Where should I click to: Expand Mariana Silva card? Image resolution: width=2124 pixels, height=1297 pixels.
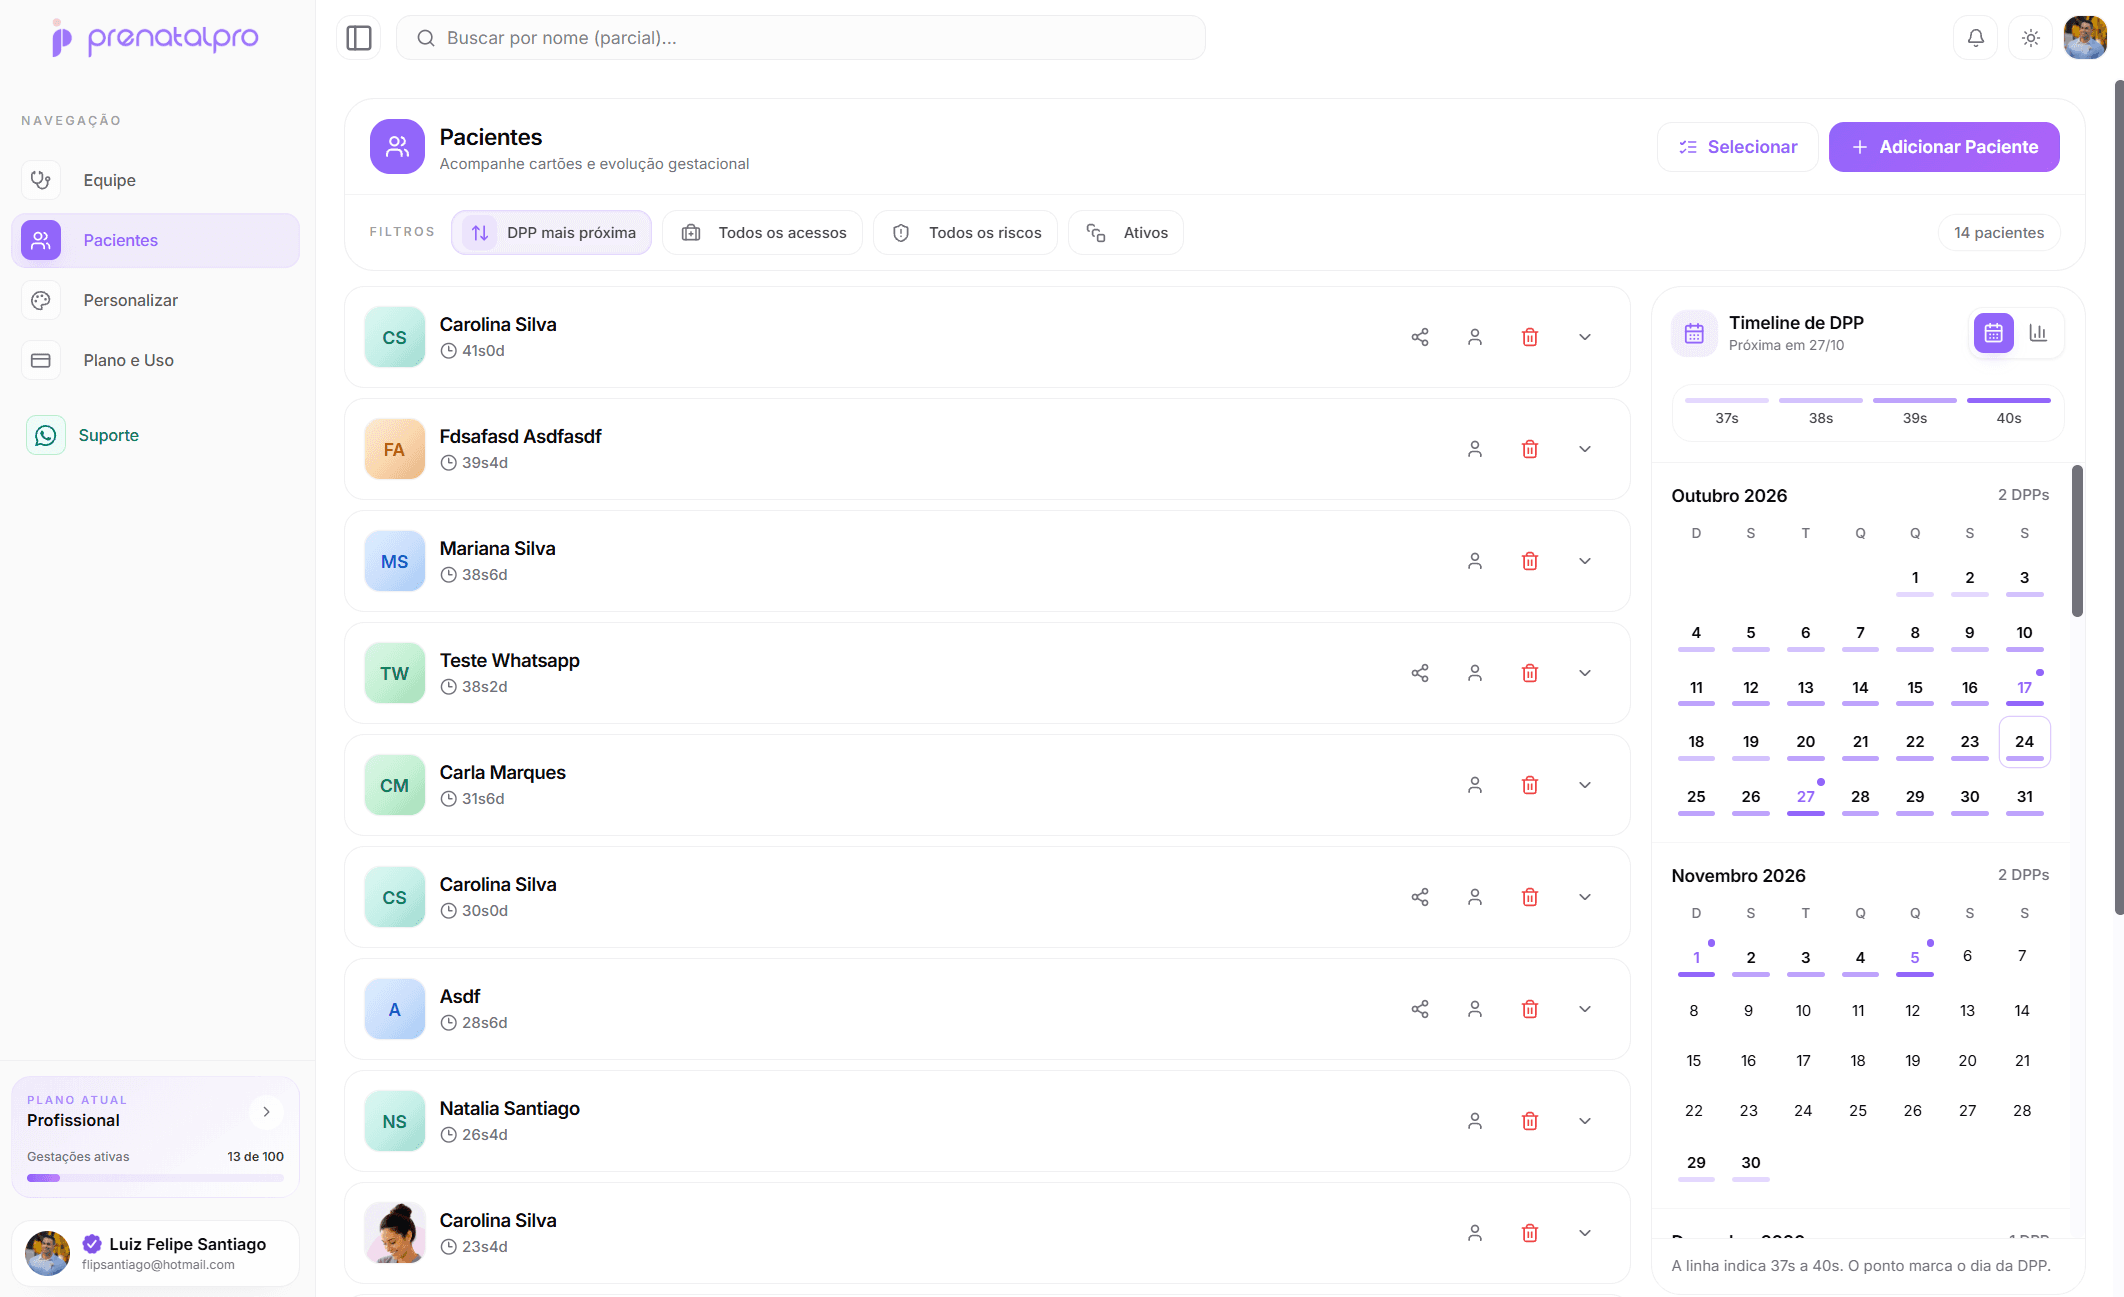click(1585, 561)
